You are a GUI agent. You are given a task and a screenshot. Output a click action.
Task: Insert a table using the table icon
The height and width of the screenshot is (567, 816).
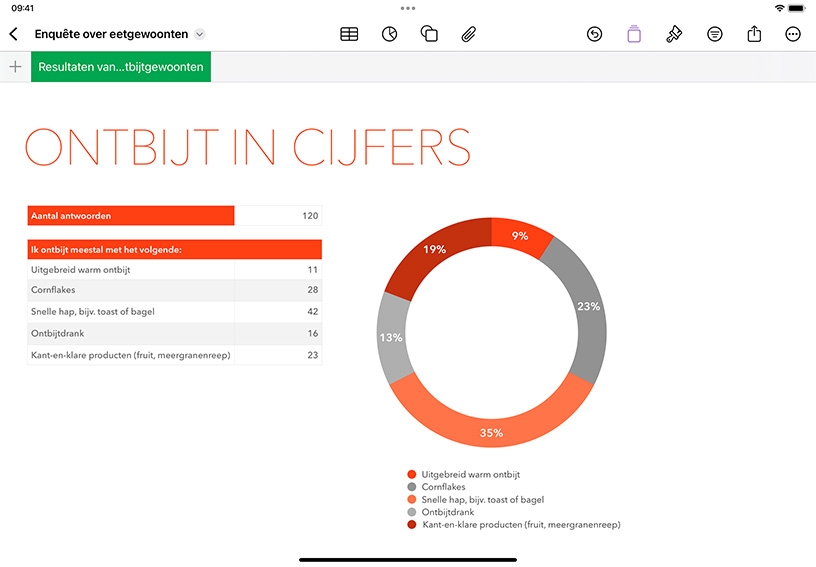point(349,34)
